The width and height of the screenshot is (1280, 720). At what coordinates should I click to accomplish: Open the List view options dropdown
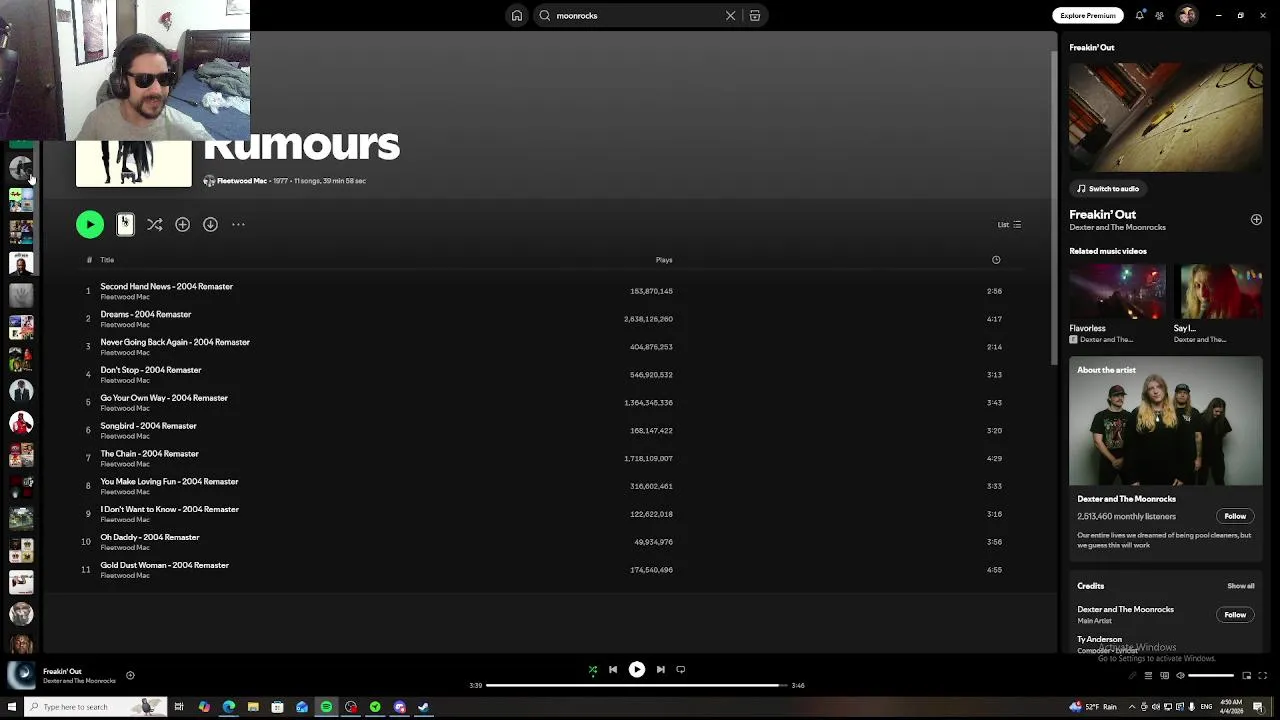1009,225
